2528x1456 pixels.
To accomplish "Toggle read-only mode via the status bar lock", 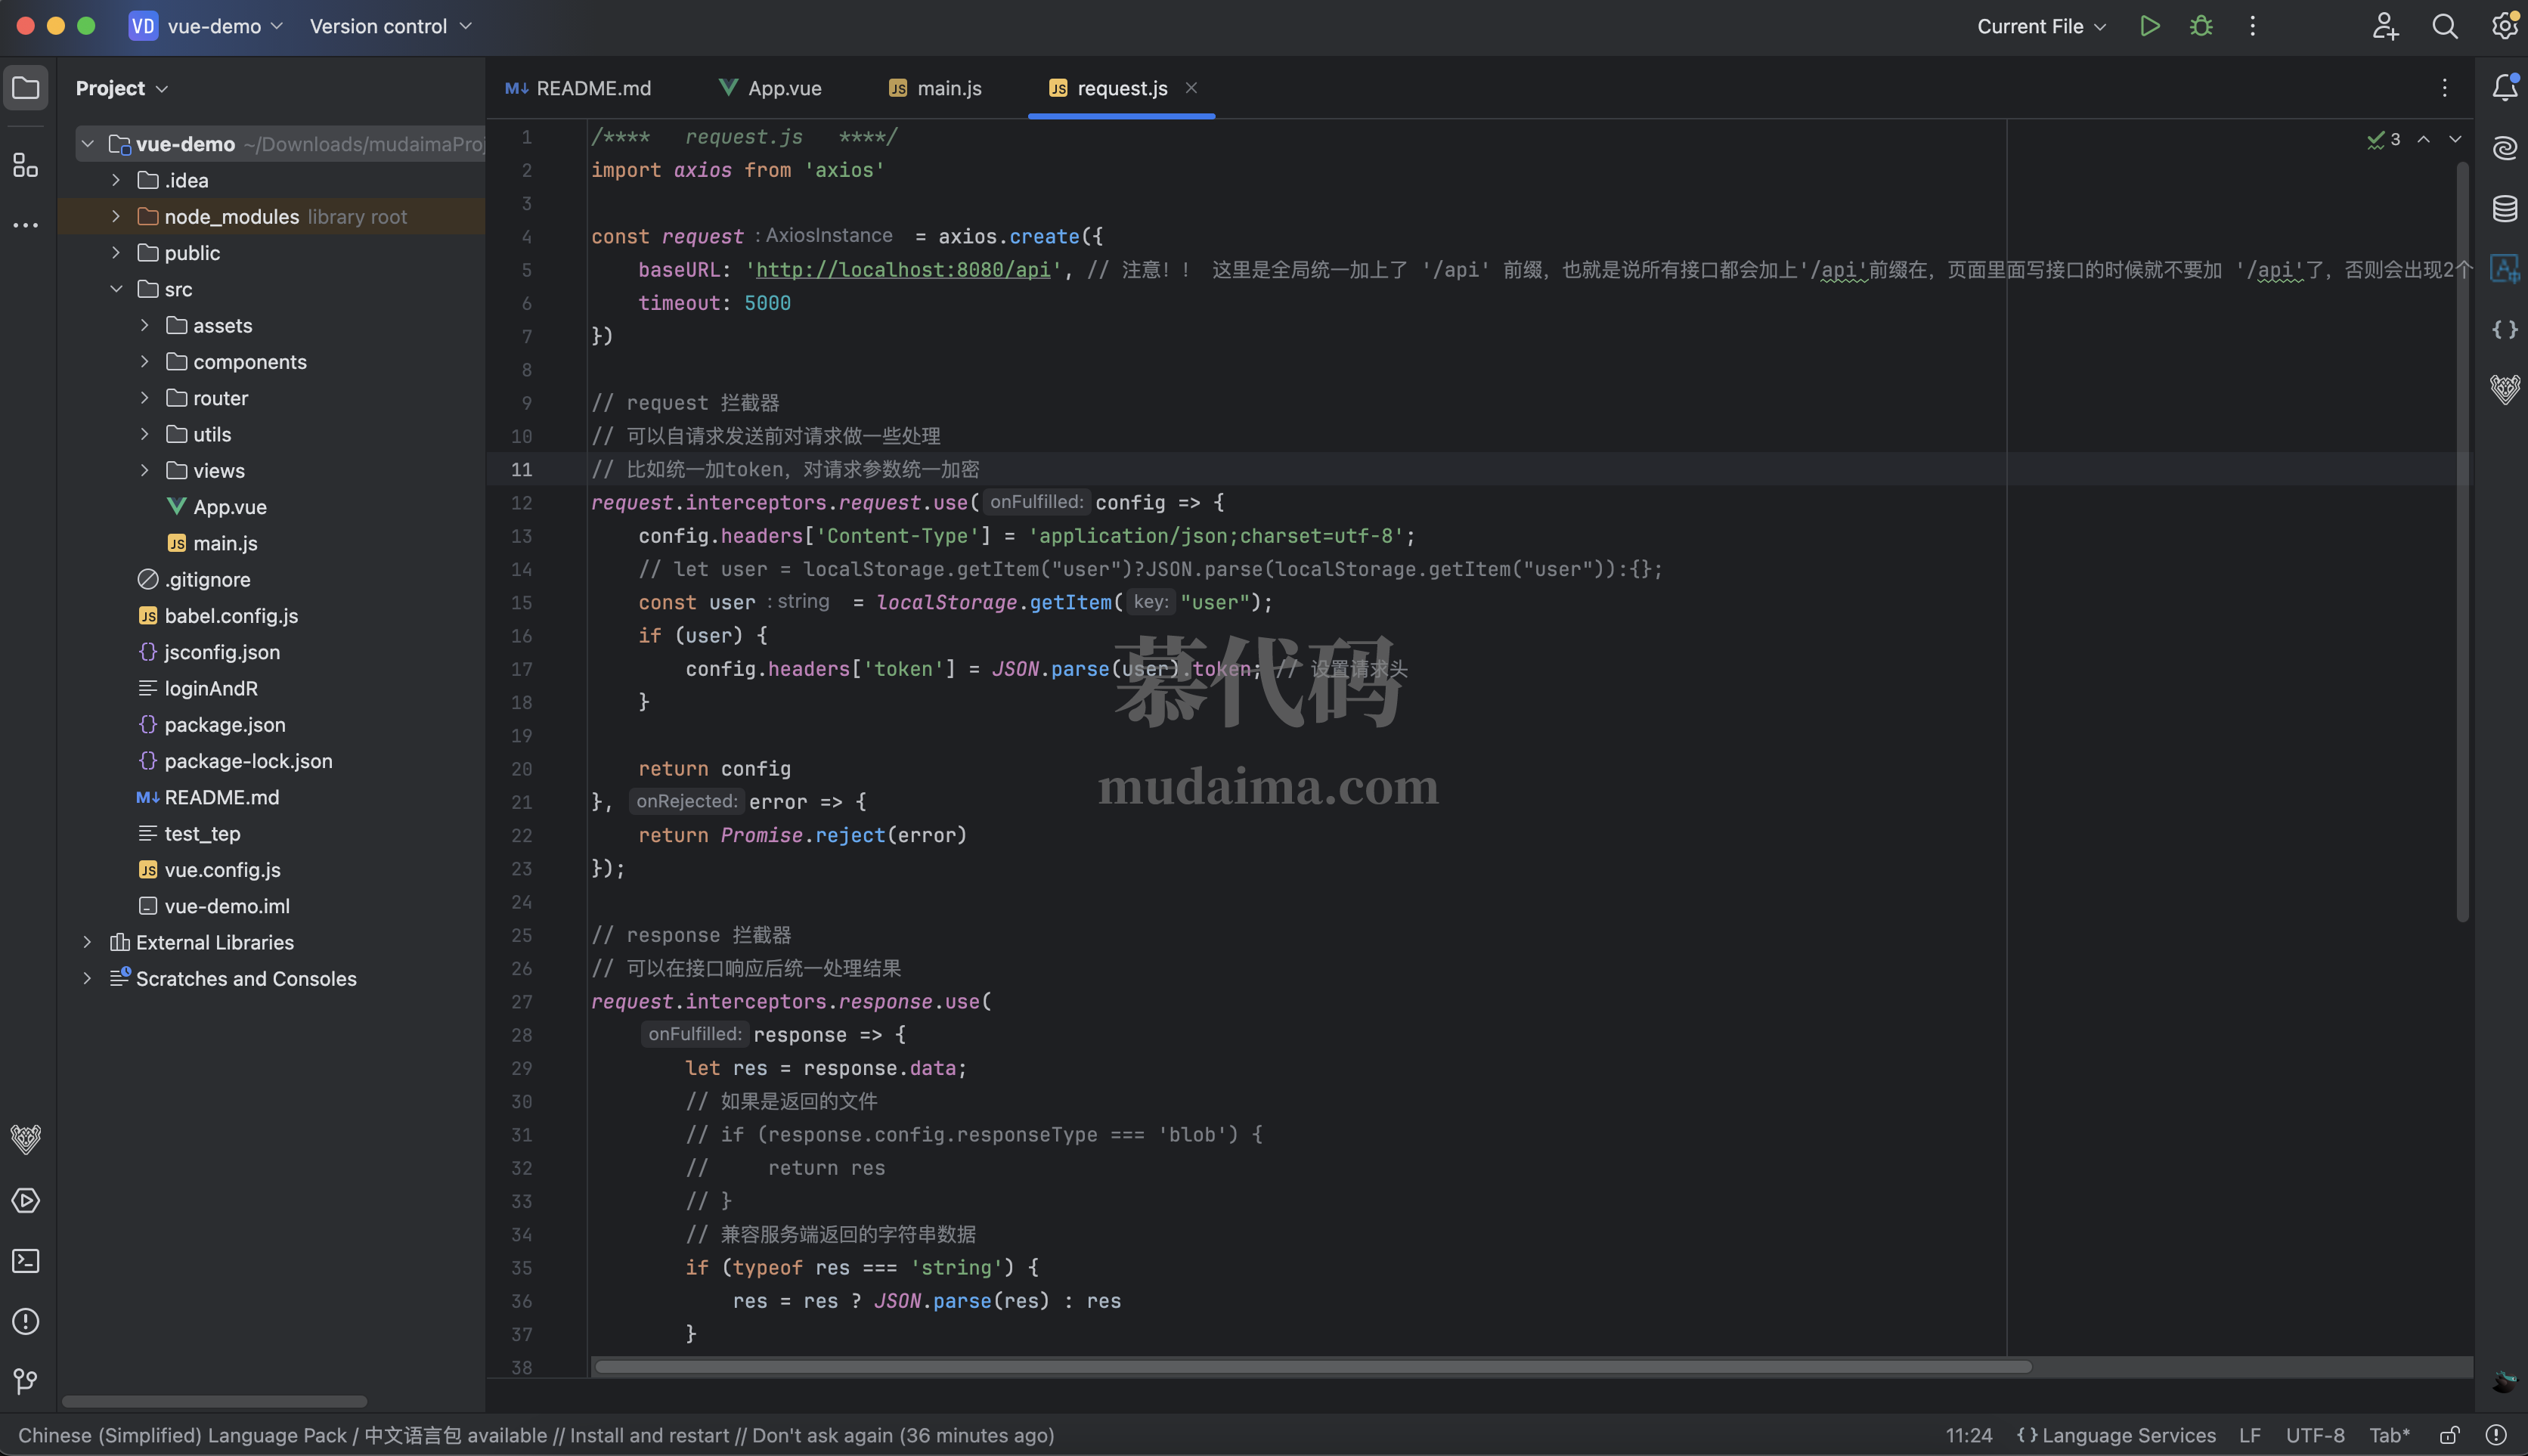I will click(x=2451, y=1434).
